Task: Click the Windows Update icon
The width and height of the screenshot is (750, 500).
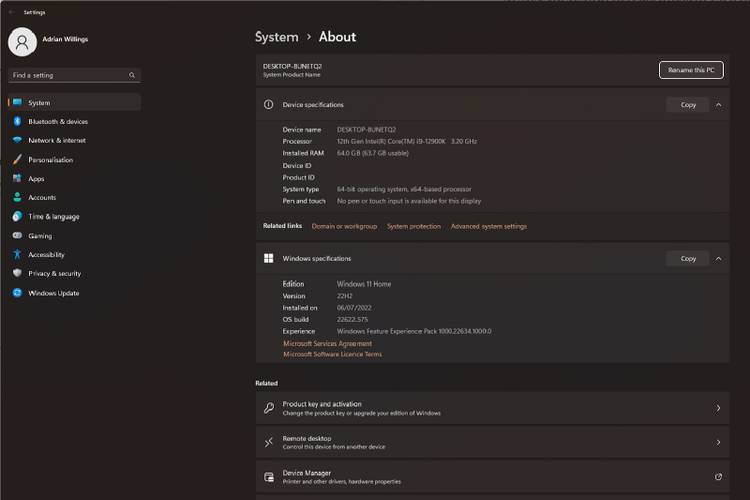Action: pos(17,293)
